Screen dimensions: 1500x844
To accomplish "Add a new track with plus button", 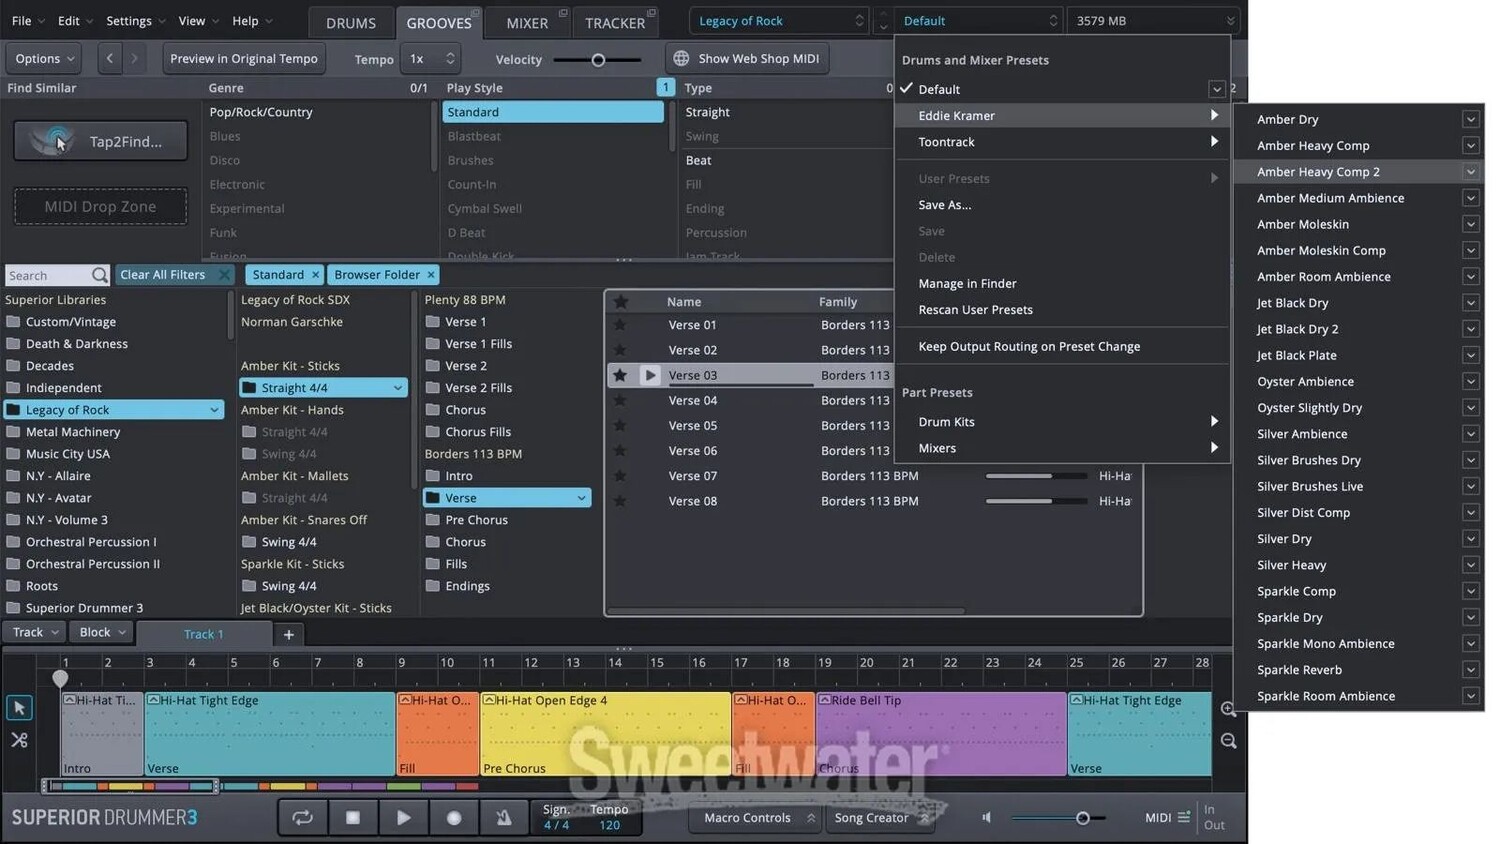I will click(288, 634).
